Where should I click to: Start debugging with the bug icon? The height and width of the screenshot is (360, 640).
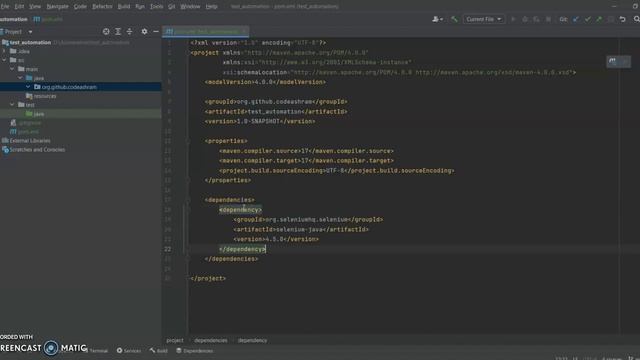525,19
